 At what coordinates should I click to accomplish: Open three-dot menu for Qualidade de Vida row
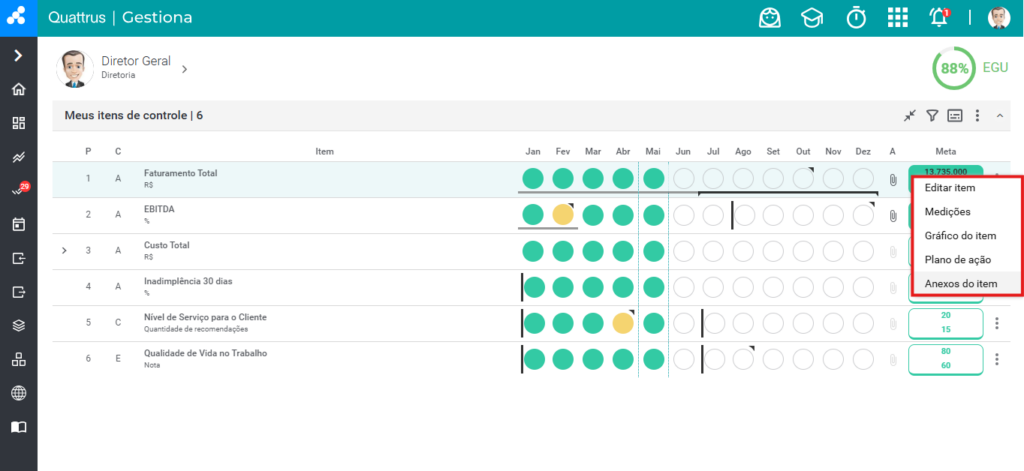coord(997,359)
